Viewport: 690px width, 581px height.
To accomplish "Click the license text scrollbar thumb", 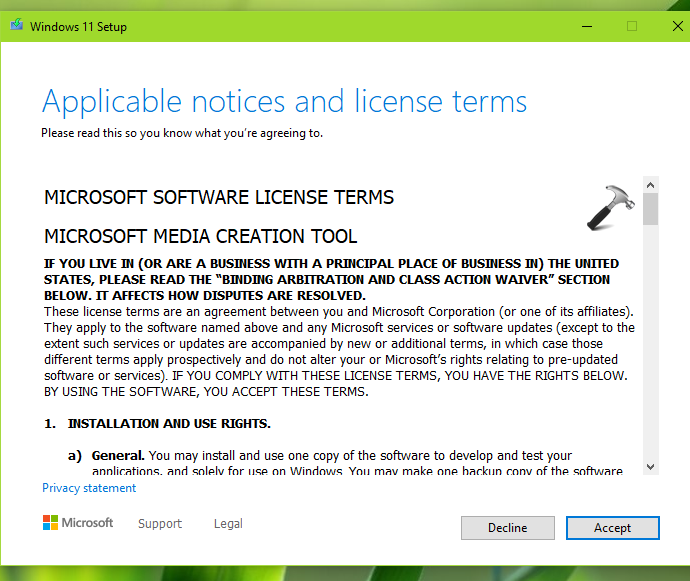I will 650,209.
